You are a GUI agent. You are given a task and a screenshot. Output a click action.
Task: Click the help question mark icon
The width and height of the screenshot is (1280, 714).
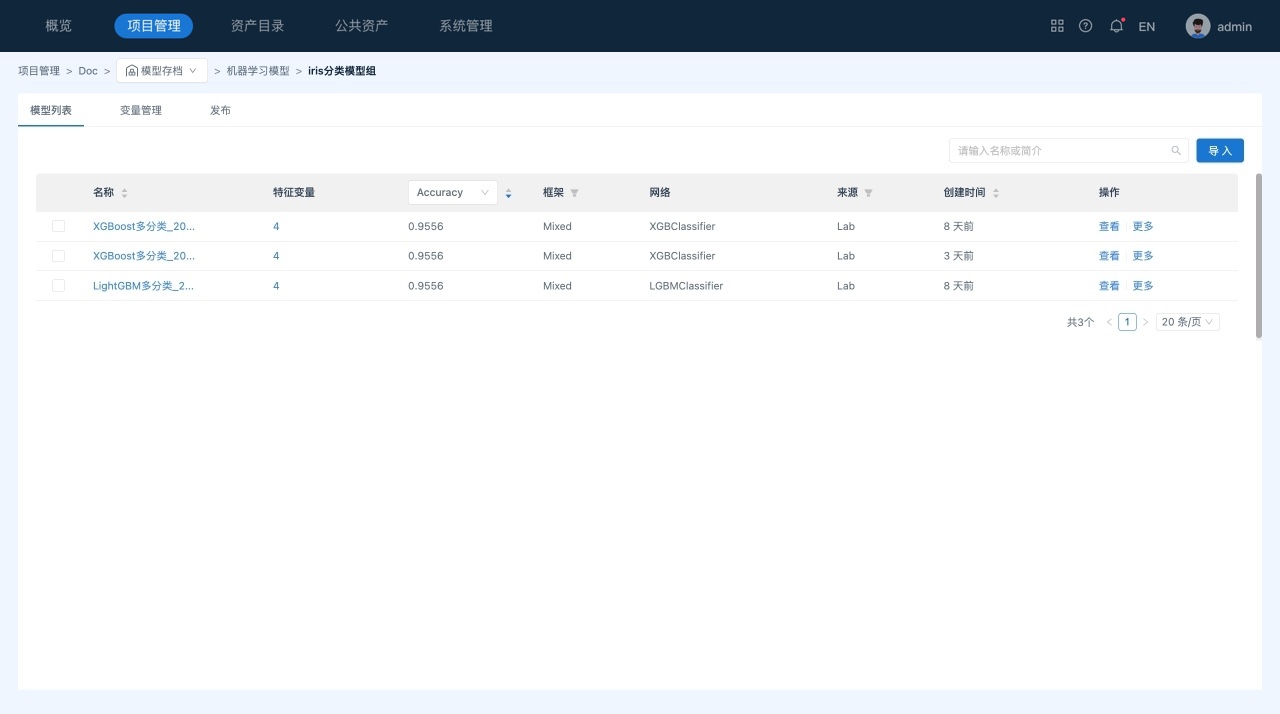[x=1086, y=26]
